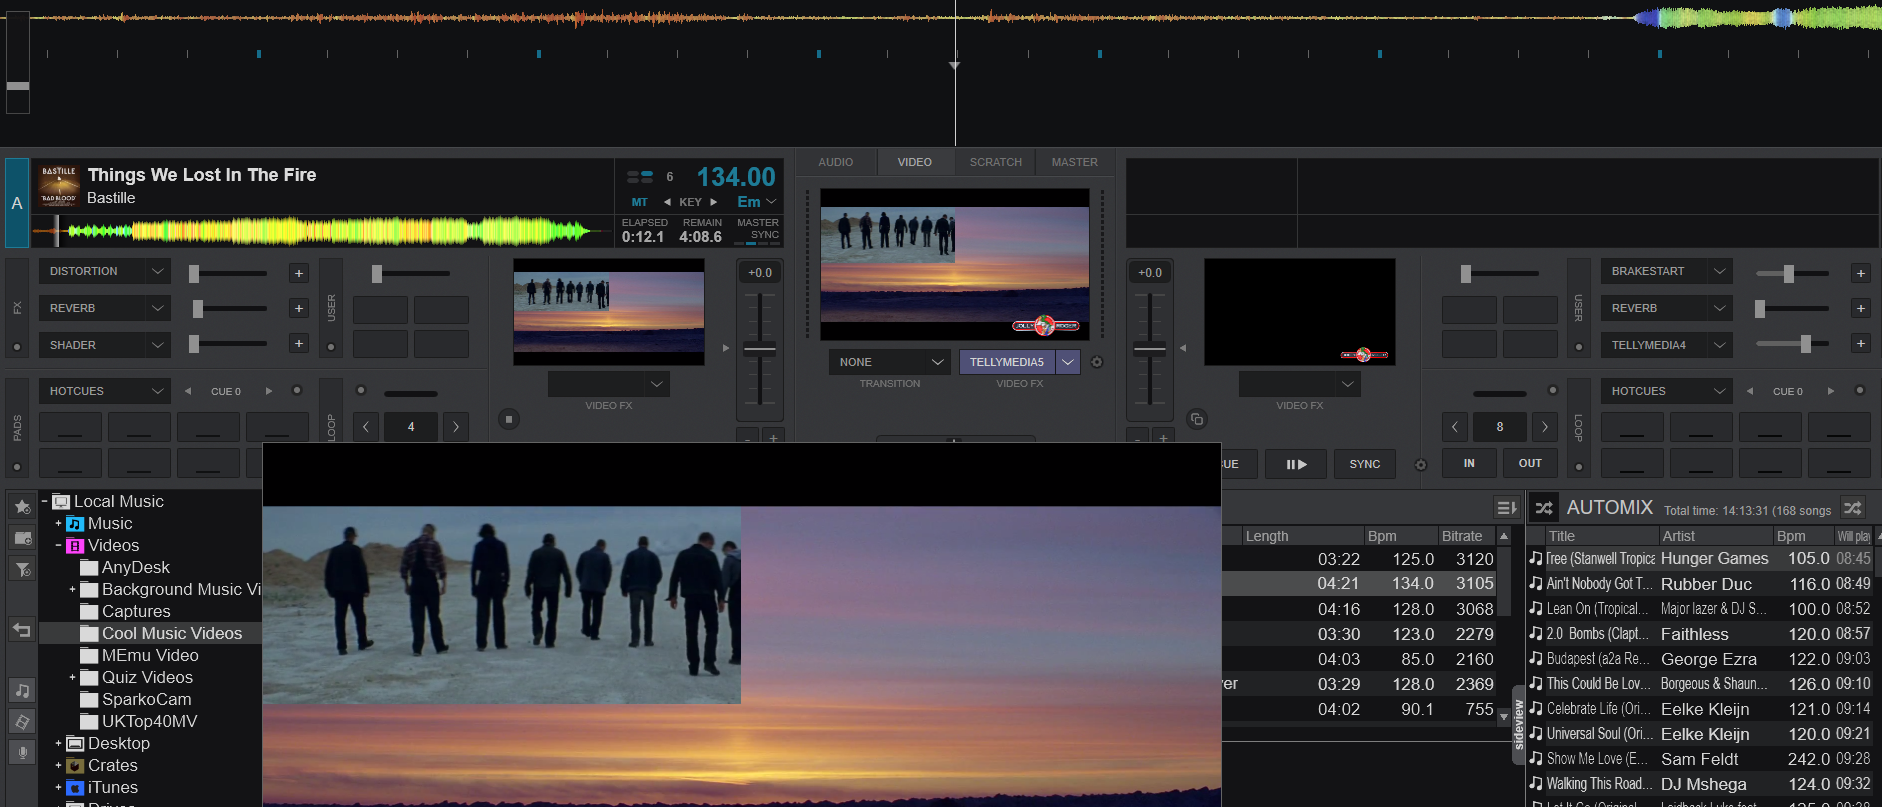Click the shuffle icon right of the AUTOMIX total time
Image resolution: width=1882 pixels, height=807 pixels.
[x=1853, y=508]
